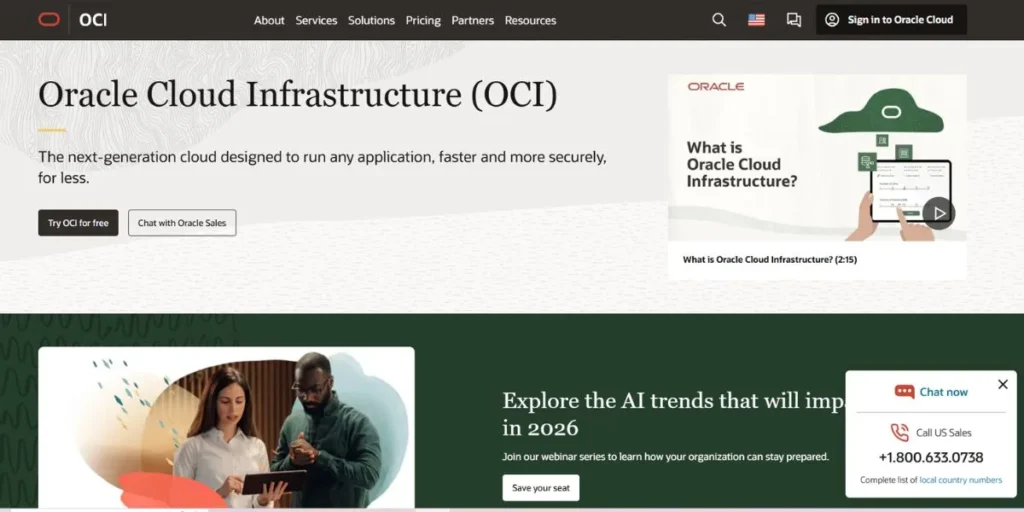Click 'The next-generation cloud' tagline text
The height and width of the screenshot is (512, 1024).
coord(322,167)
